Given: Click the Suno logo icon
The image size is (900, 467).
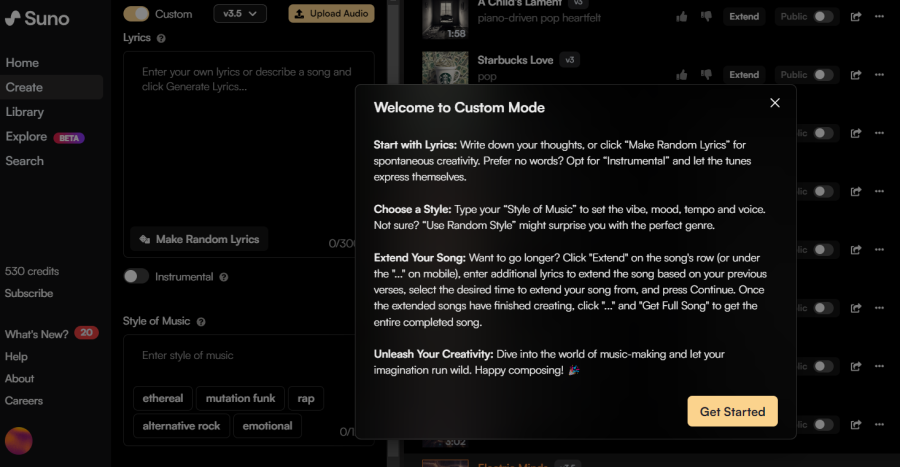Looking at the screenshot, I should pyautogui.click(x=13, y=18).
